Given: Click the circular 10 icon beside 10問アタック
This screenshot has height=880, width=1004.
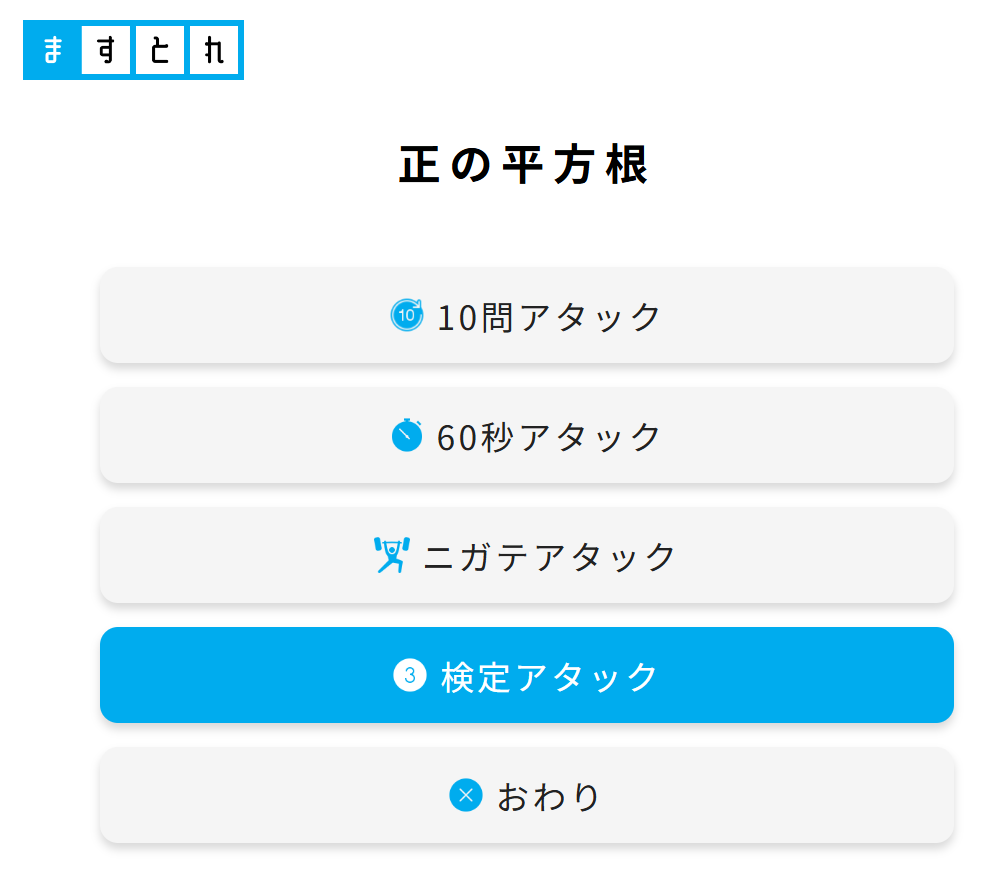Looking at the screenshot, I should click(407, 315).
